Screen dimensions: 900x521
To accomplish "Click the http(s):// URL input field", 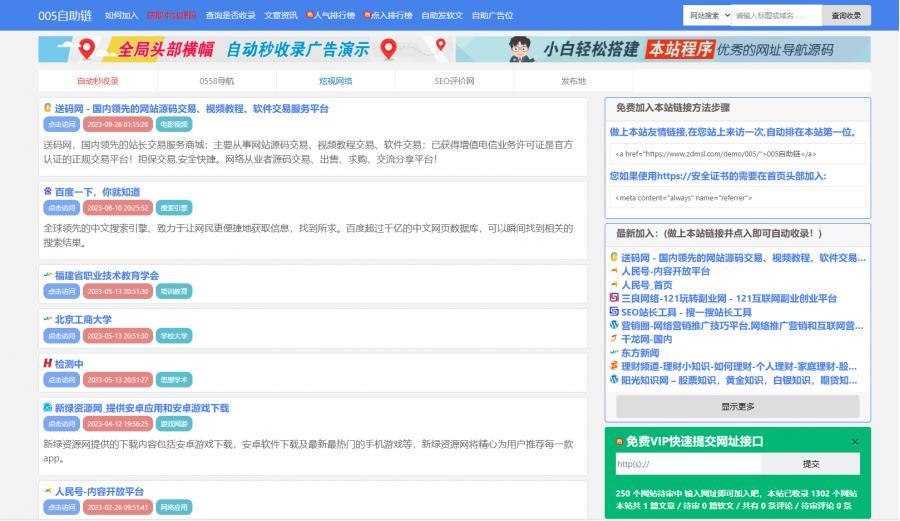I will click(689, 464).
